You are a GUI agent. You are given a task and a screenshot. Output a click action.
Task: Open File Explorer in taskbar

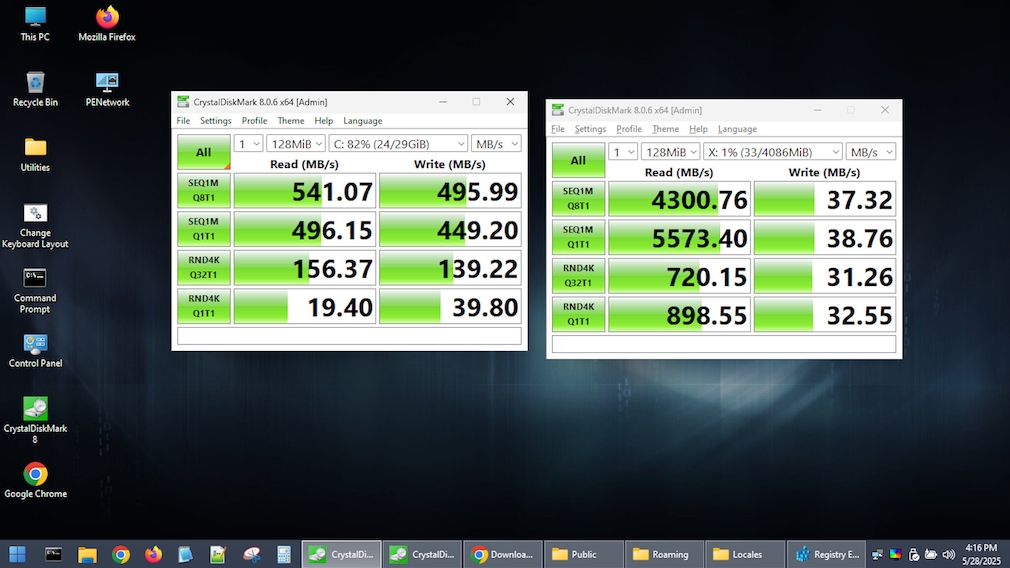tap(87, 554)
